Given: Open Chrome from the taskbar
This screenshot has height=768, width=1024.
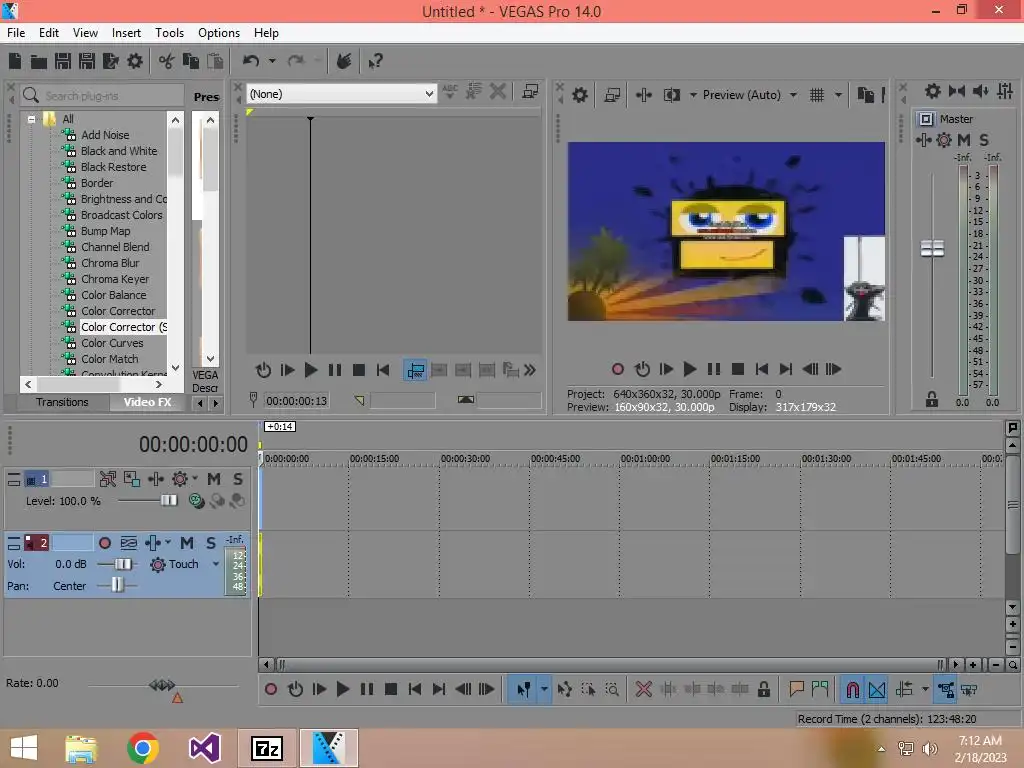Looking at the screenshot, I should [142, 748].
